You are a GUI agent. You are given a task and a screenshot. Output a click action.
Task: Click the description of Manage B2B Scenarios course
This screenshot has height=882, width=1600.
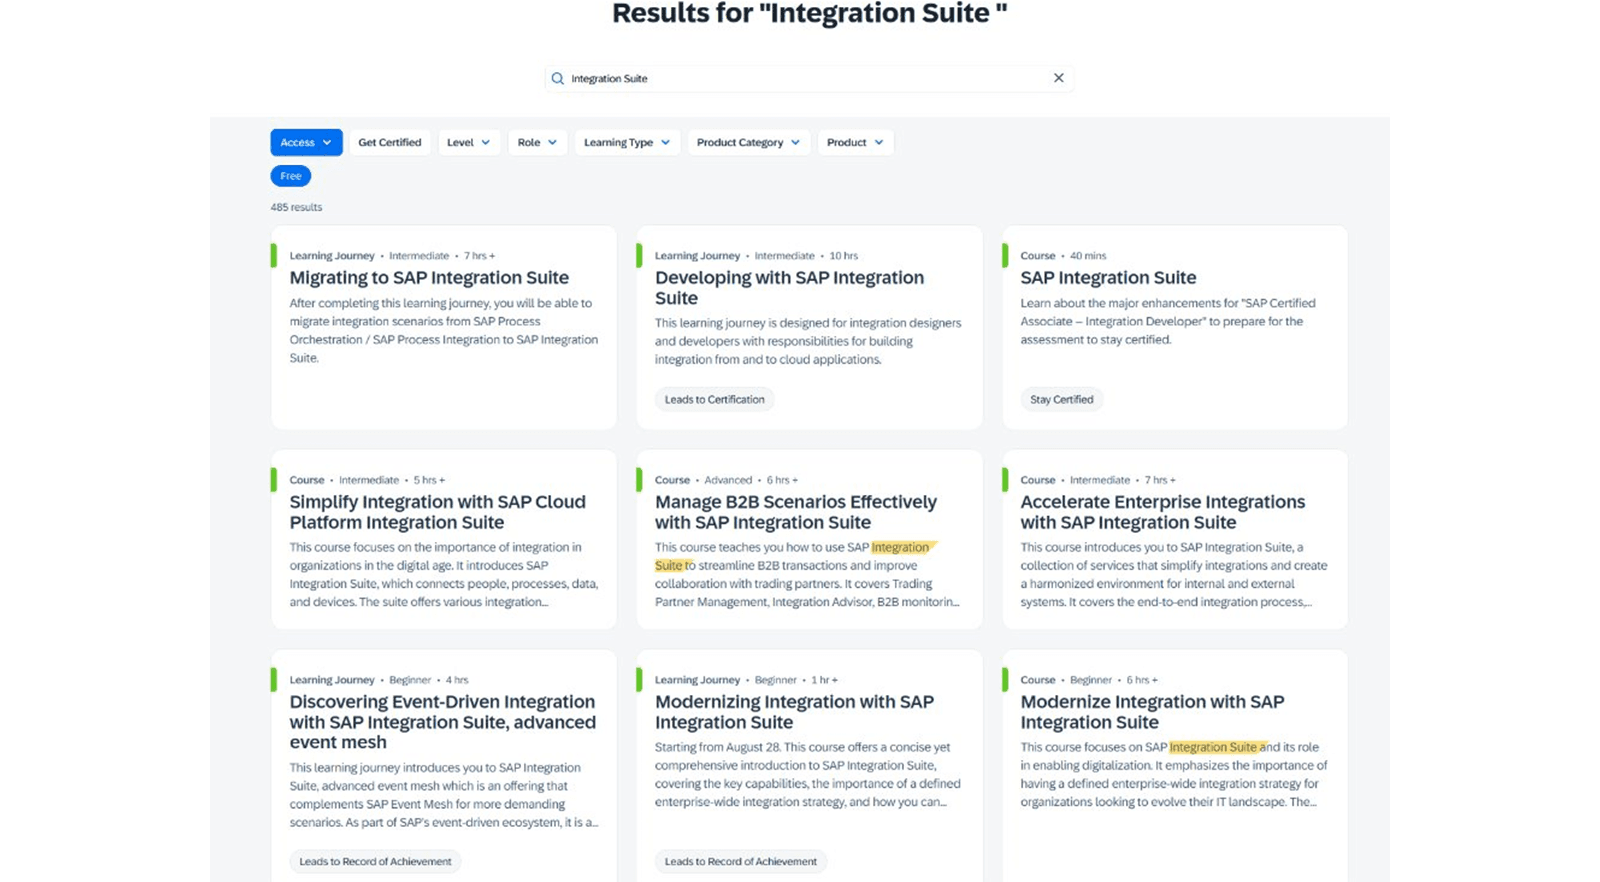pos(807,575)
